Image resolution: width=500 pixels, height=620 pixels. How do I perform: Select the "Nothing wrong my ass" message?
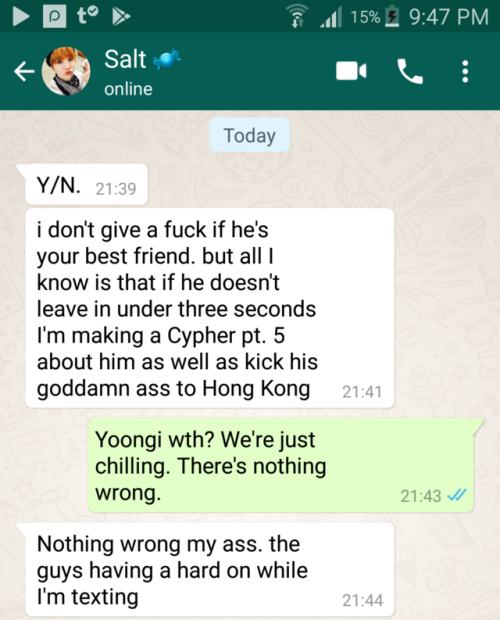click(210, 569)
